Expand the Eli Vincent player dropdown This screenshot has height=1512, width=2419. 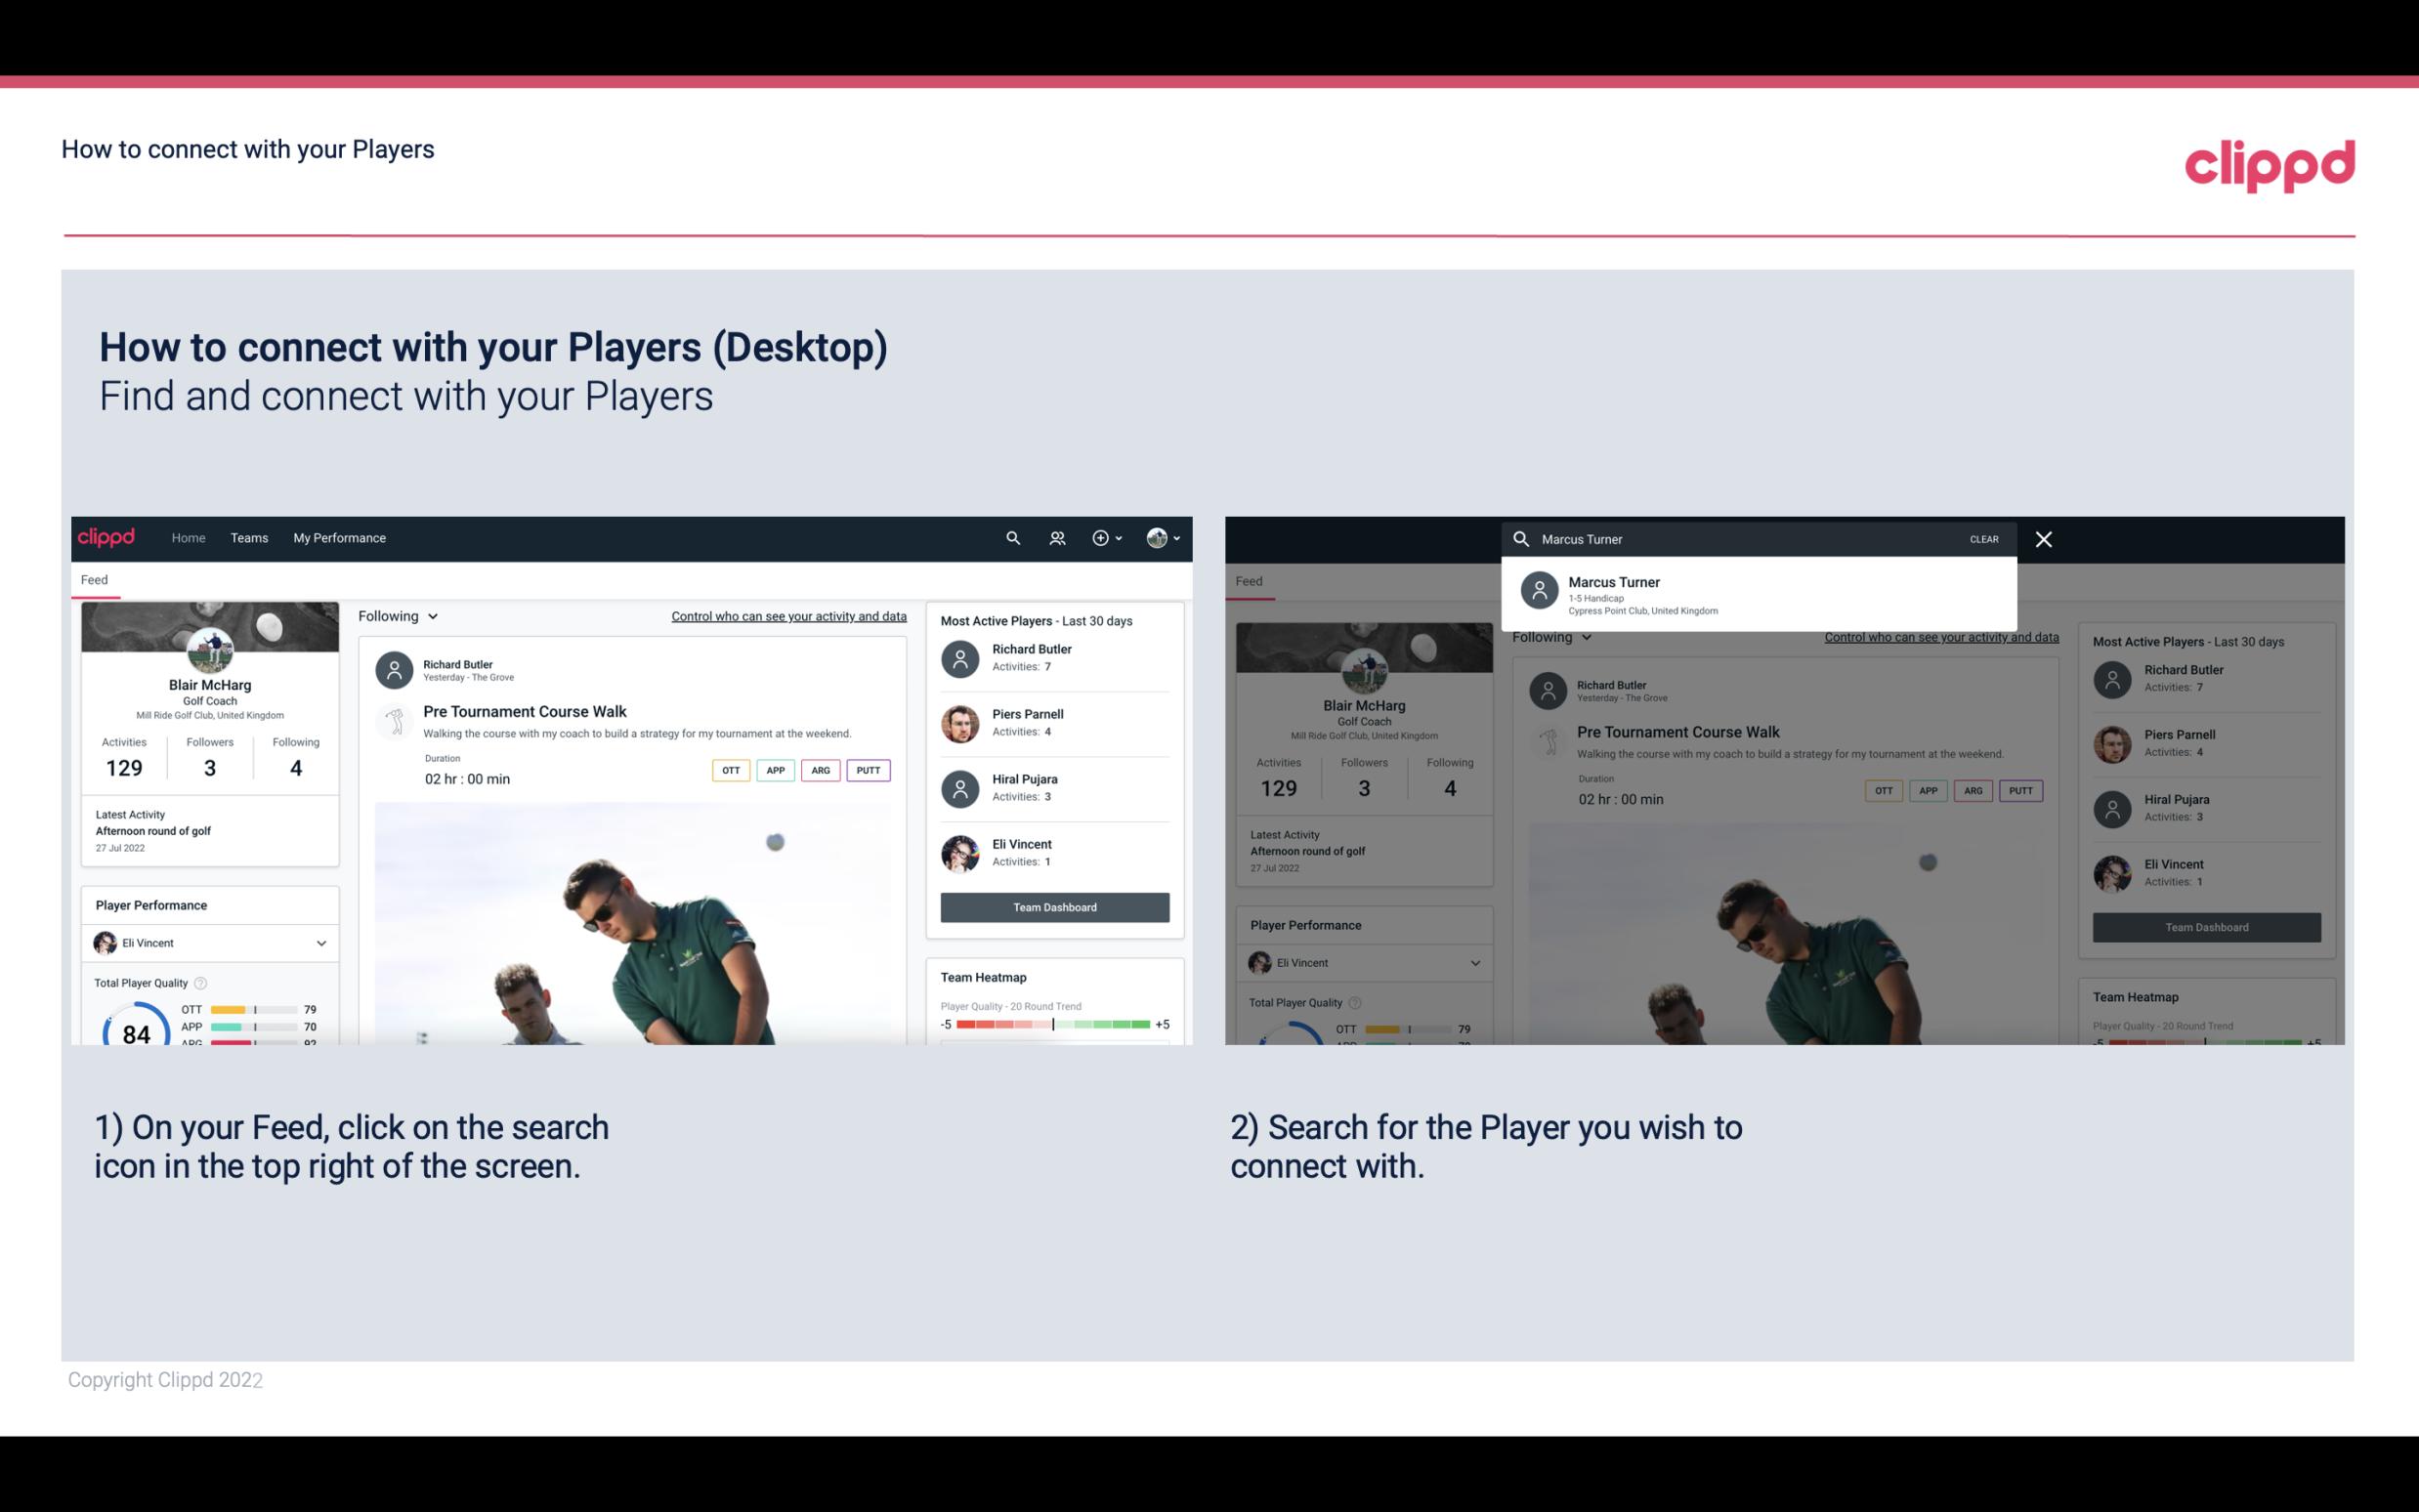pos(320,943)
